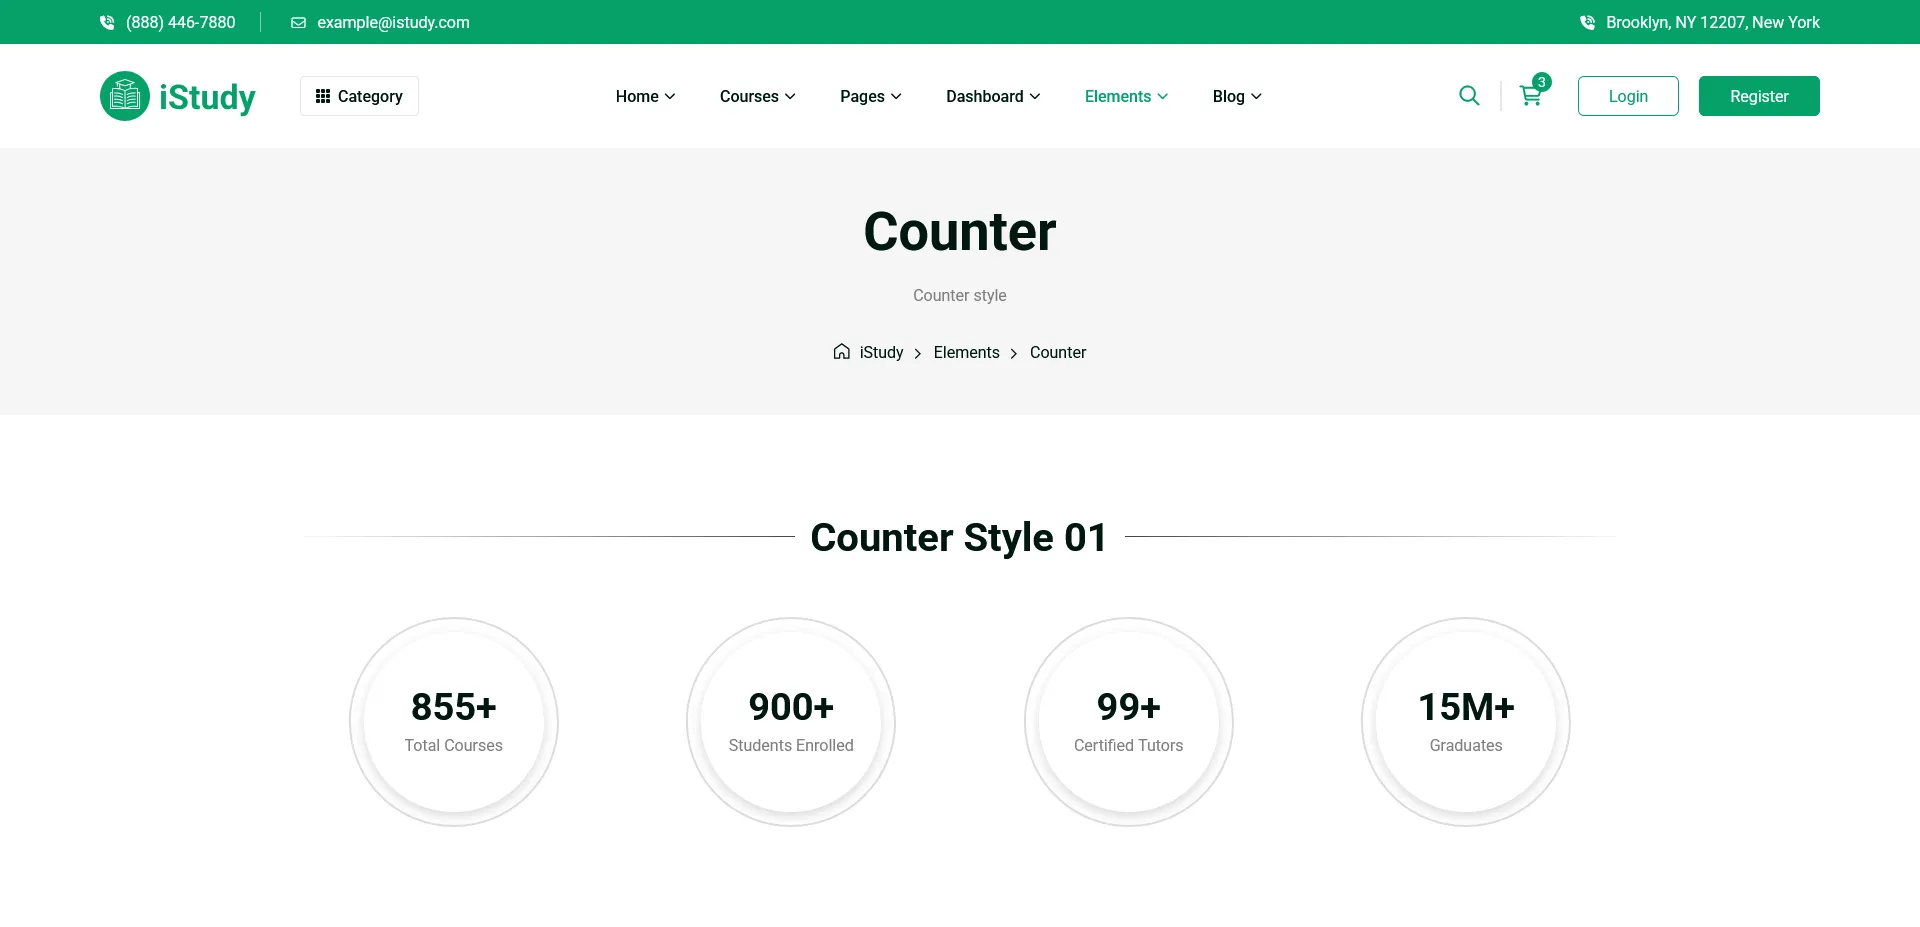This screenshot has height=927, width=1920.
Task: Open the shopping cart icon
Action: click(1530, 96)
